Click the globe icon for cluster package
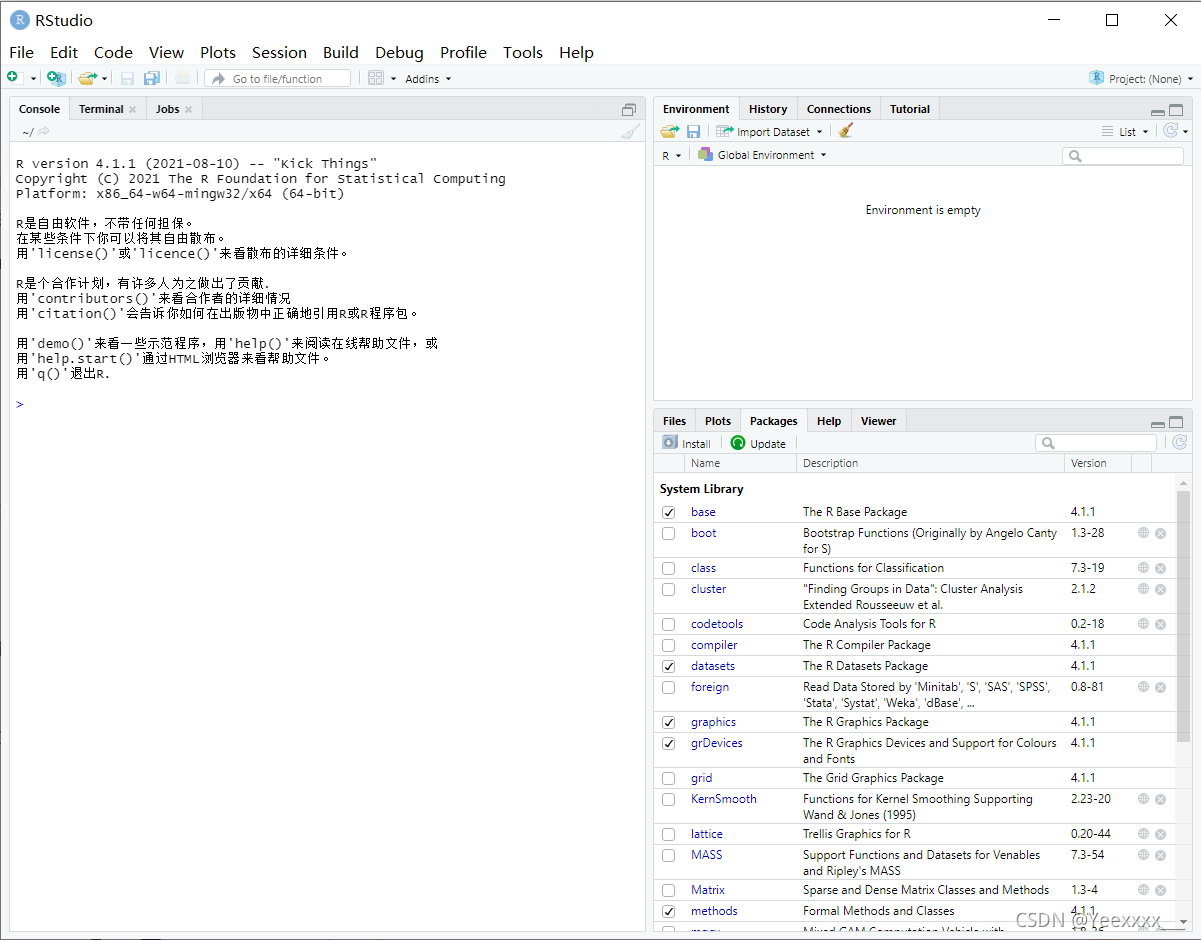 (1143, 589)
